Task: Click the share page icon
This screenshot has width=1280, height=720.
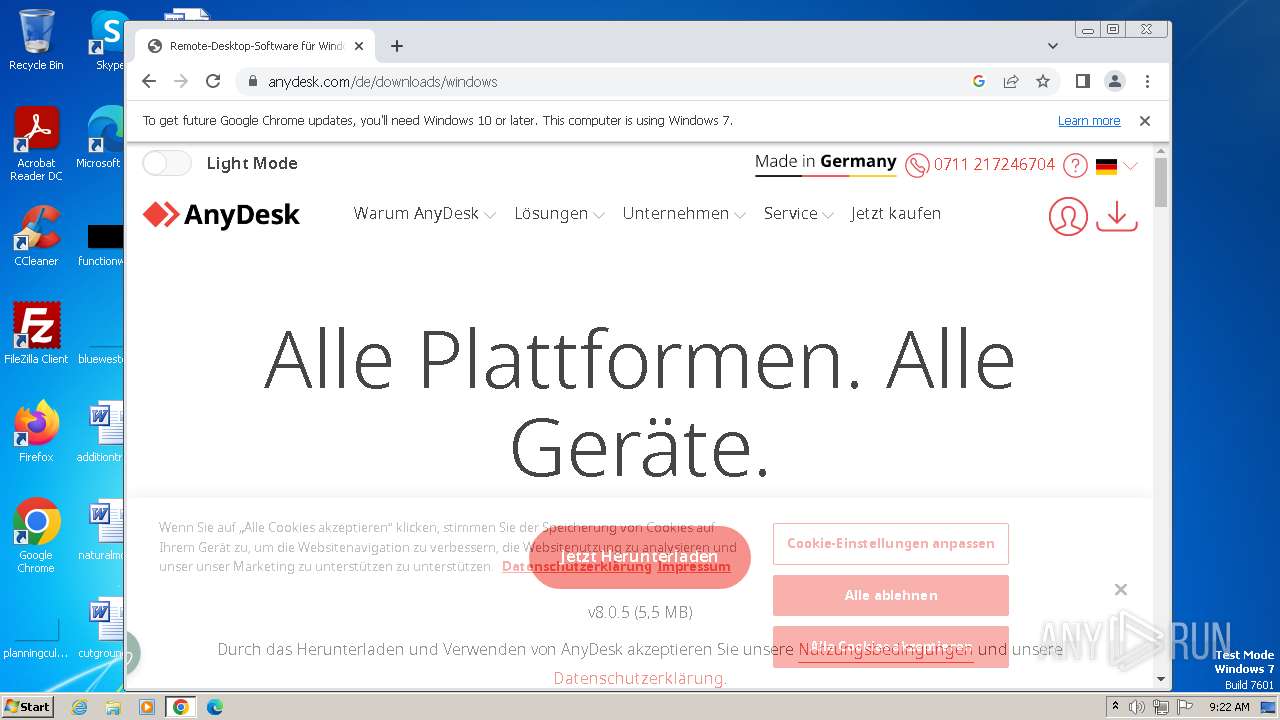Action: [x=1011, y=82]
